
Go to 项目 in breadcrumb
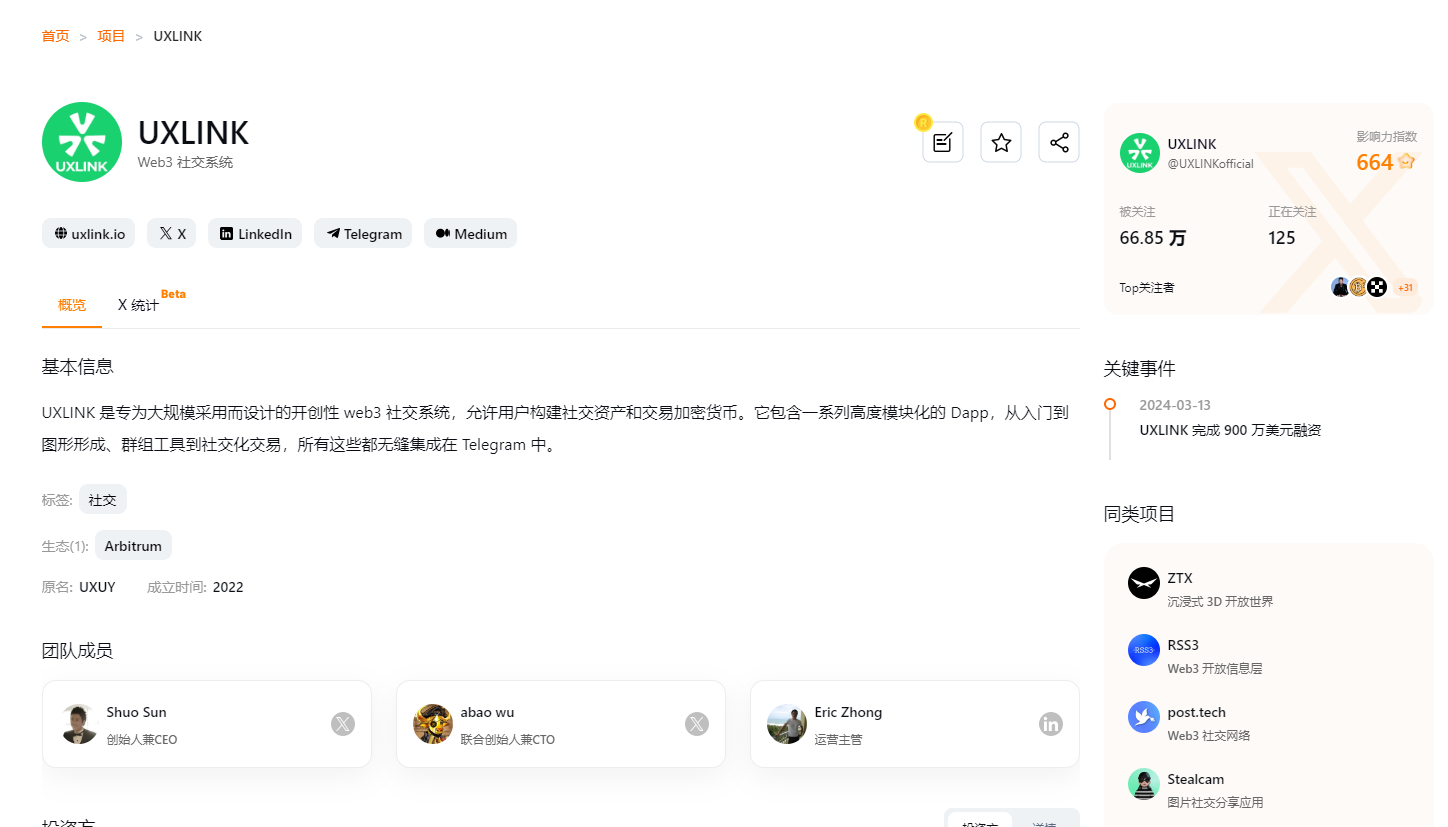coord(111,36)
